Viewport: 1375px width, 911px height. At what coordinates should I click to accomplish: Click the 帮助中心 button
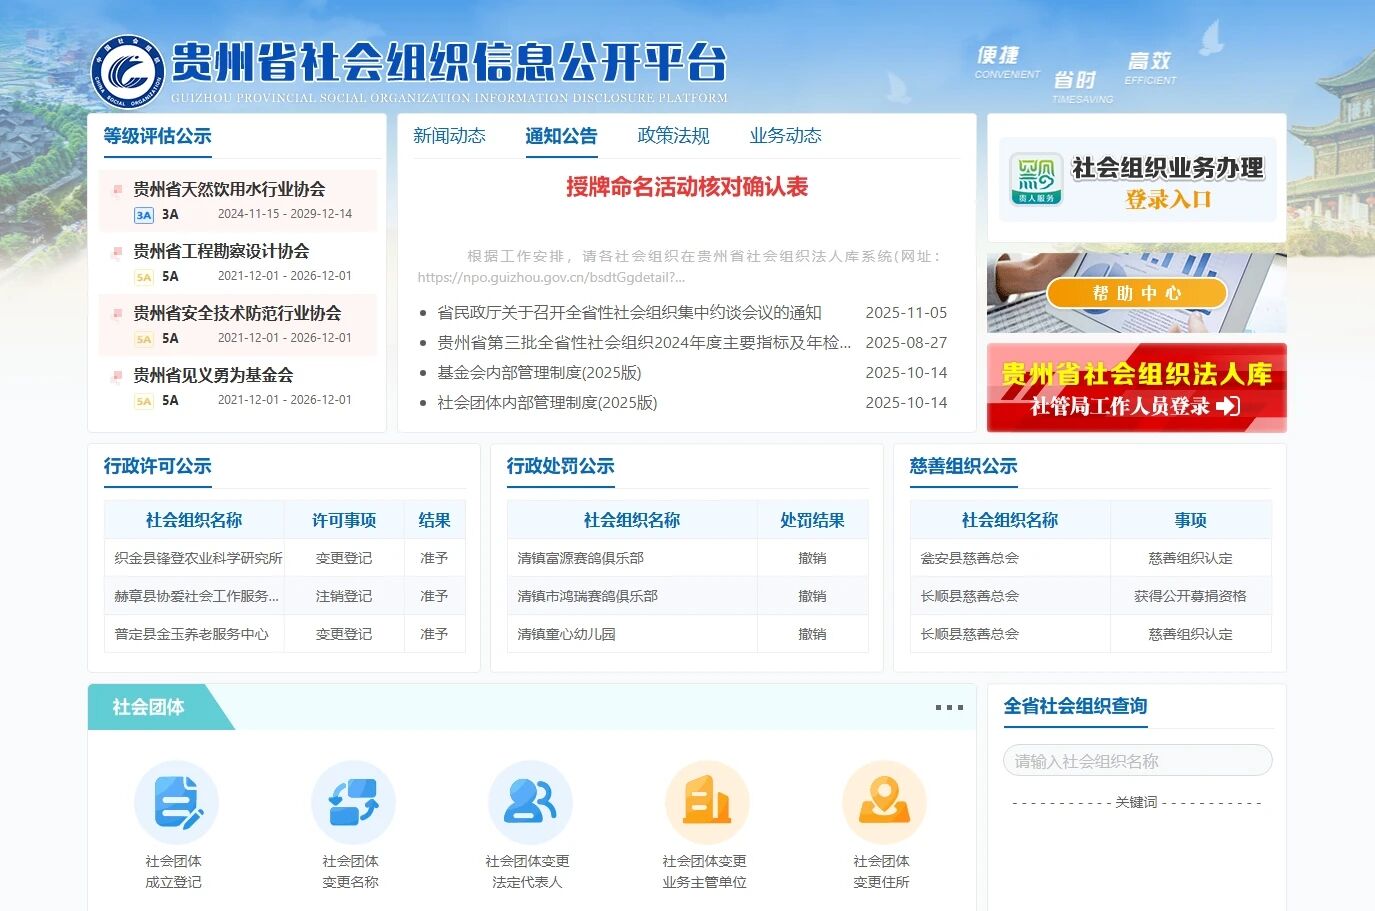[x=1137, y=293]
